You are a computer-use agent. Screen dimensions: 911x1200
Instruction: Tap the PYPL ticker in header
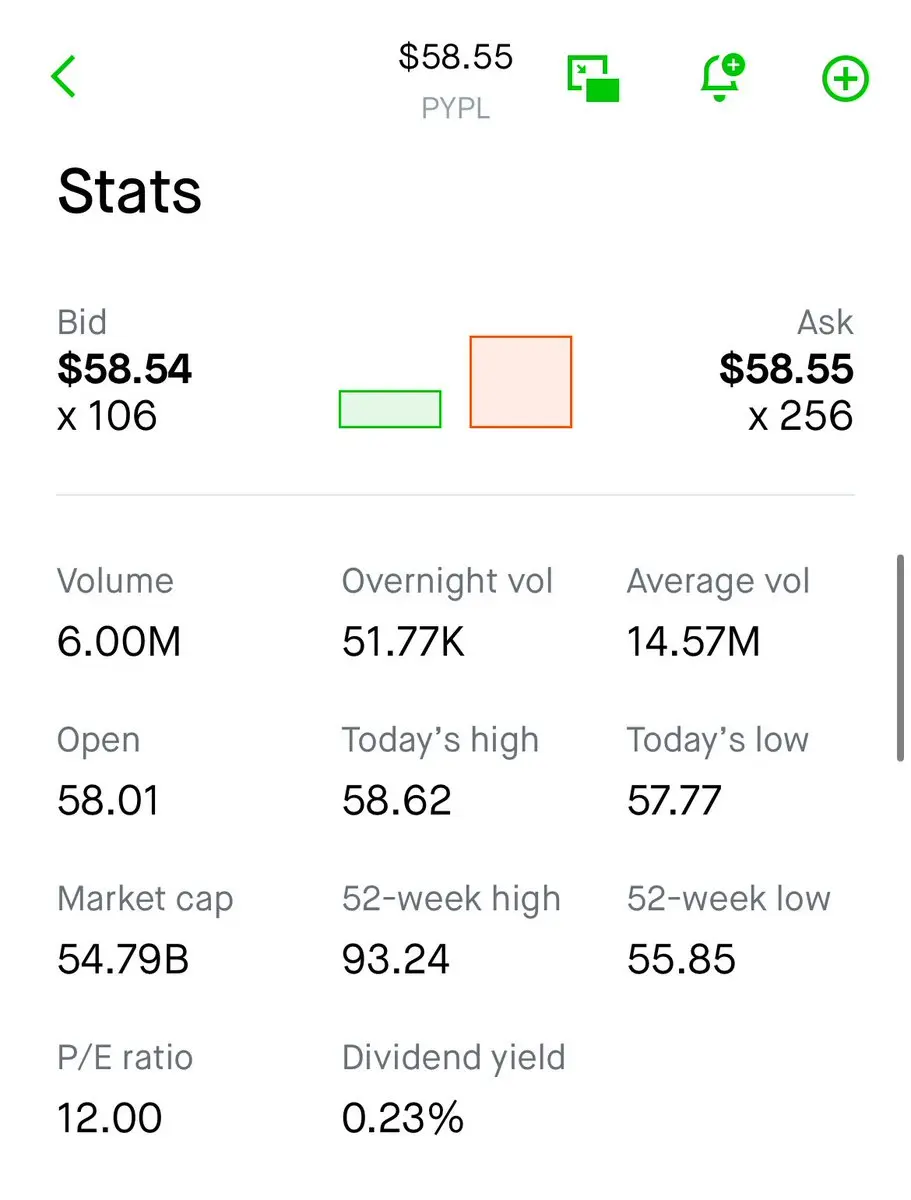456,108
